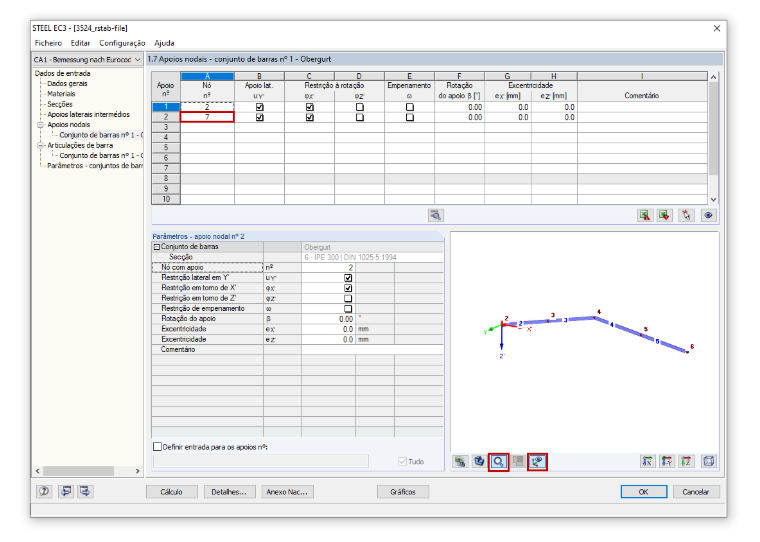Open the CA1 design case dropdown

coord(87,60)
